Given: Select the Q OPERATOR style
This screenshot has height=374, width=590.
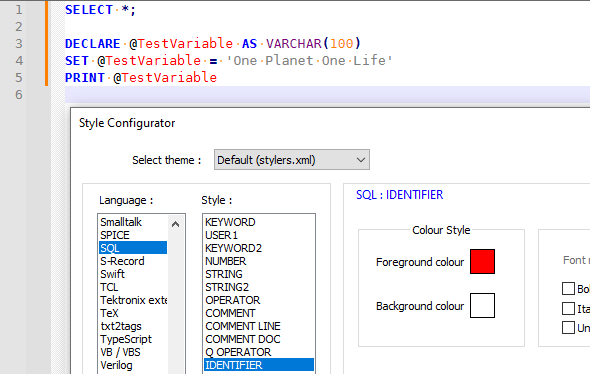Looking at the screenshot, I should tap(259, 352).
